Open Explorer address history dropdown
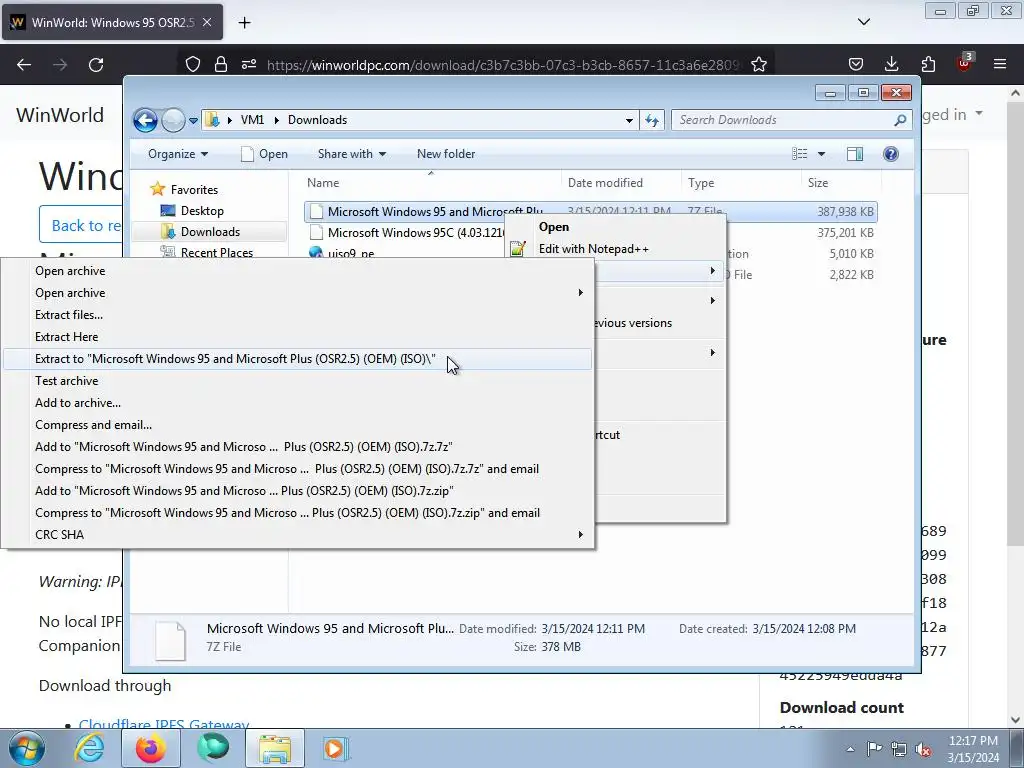 629,120
